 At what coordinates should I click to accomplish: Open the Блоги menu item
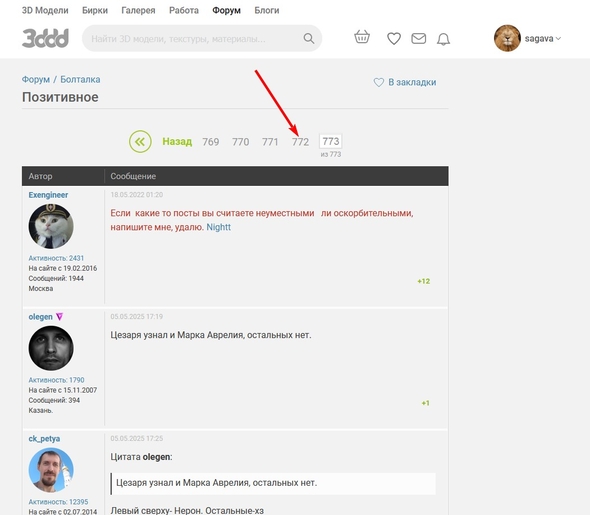(x=266, y=10)
